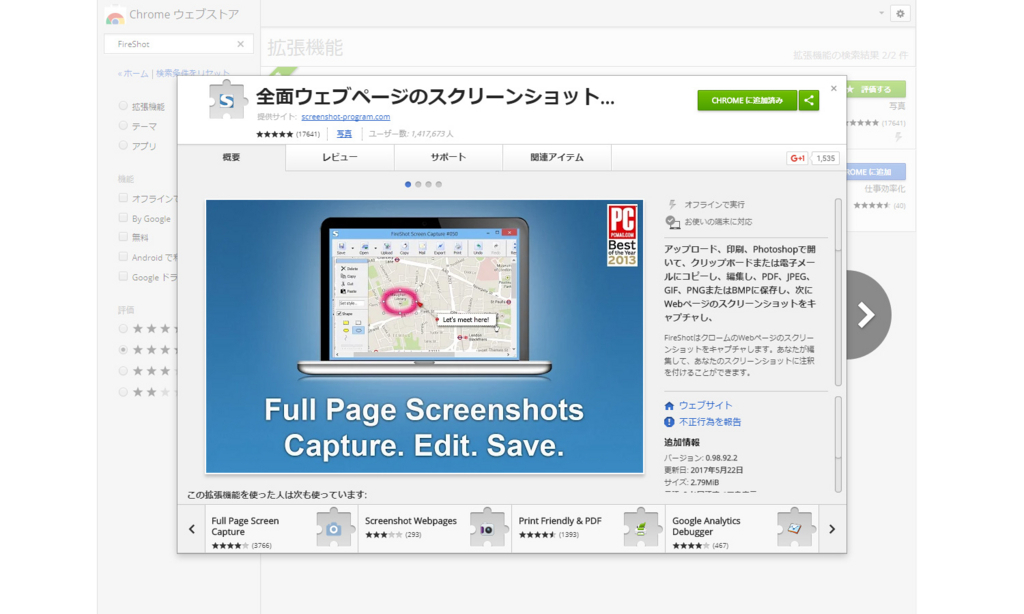Click the Google Analytics Debugger icon

tap(794, 528)
